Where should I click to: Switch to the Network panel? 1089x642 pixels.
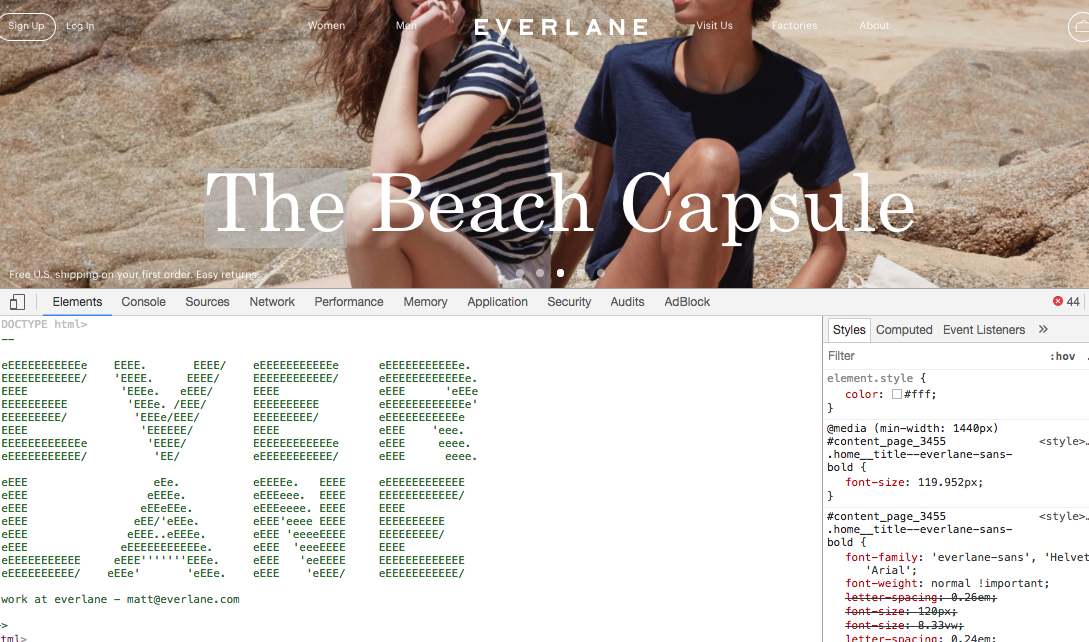(272, 301)
